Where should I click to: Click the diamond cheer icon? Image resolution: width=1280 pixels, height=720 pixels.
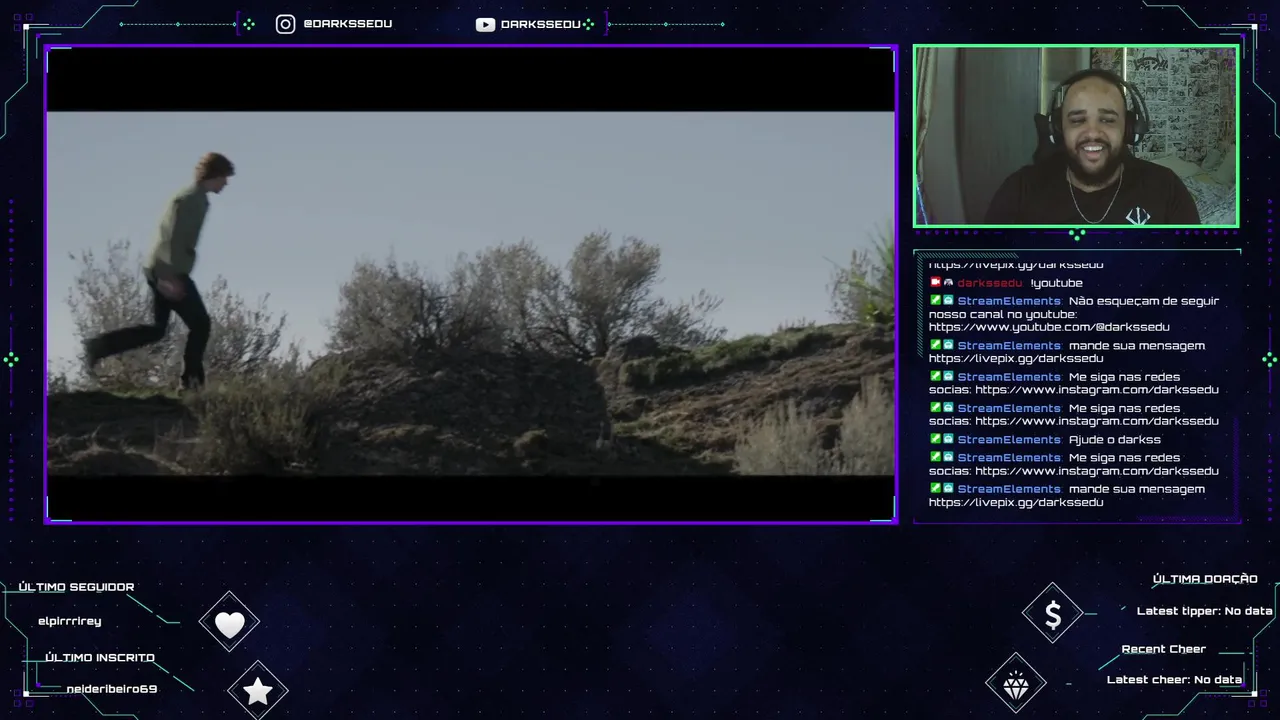click(1016, 686)
